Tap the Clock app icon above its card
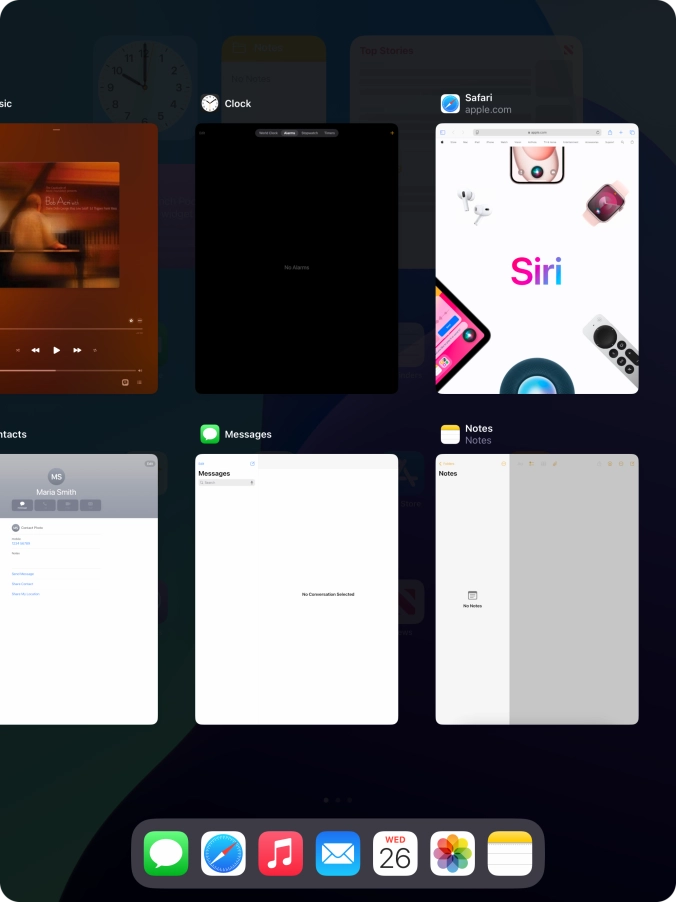This screenshot has width=676, height=902. coord(210,104)
